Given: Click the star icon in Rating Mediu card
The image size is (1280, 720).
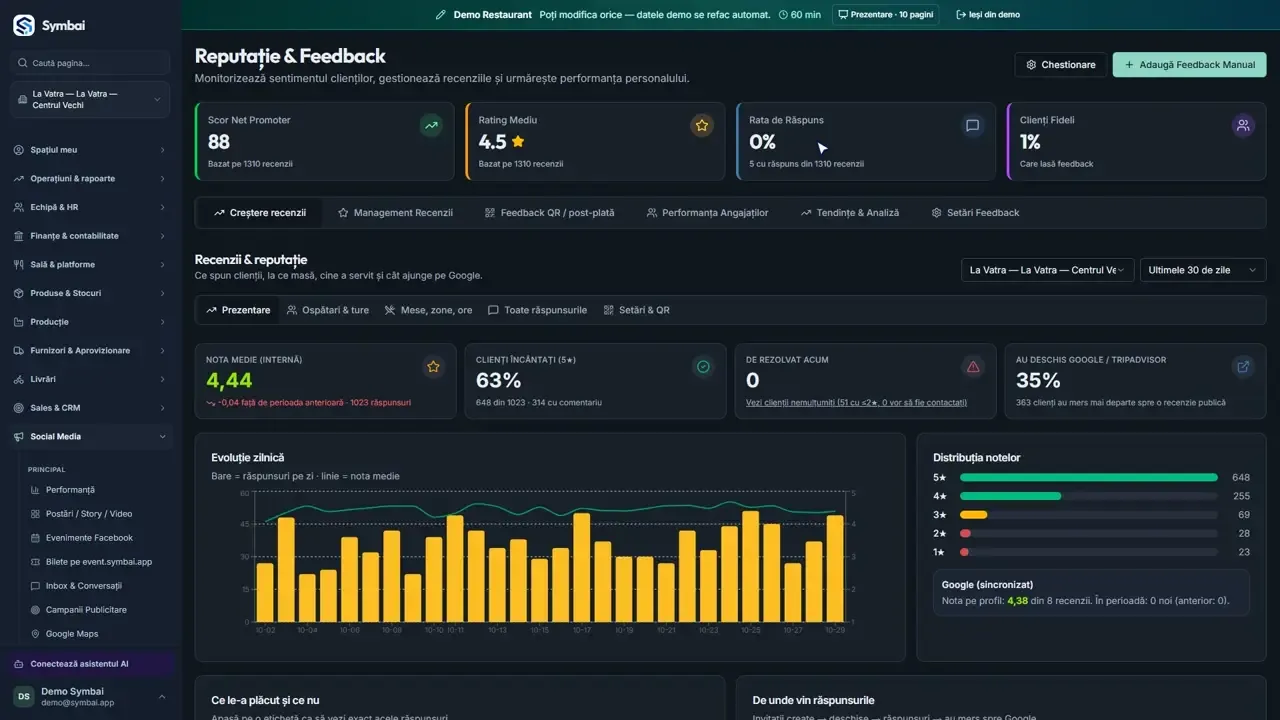Looking at the screenshot, I should coord(702,126).
